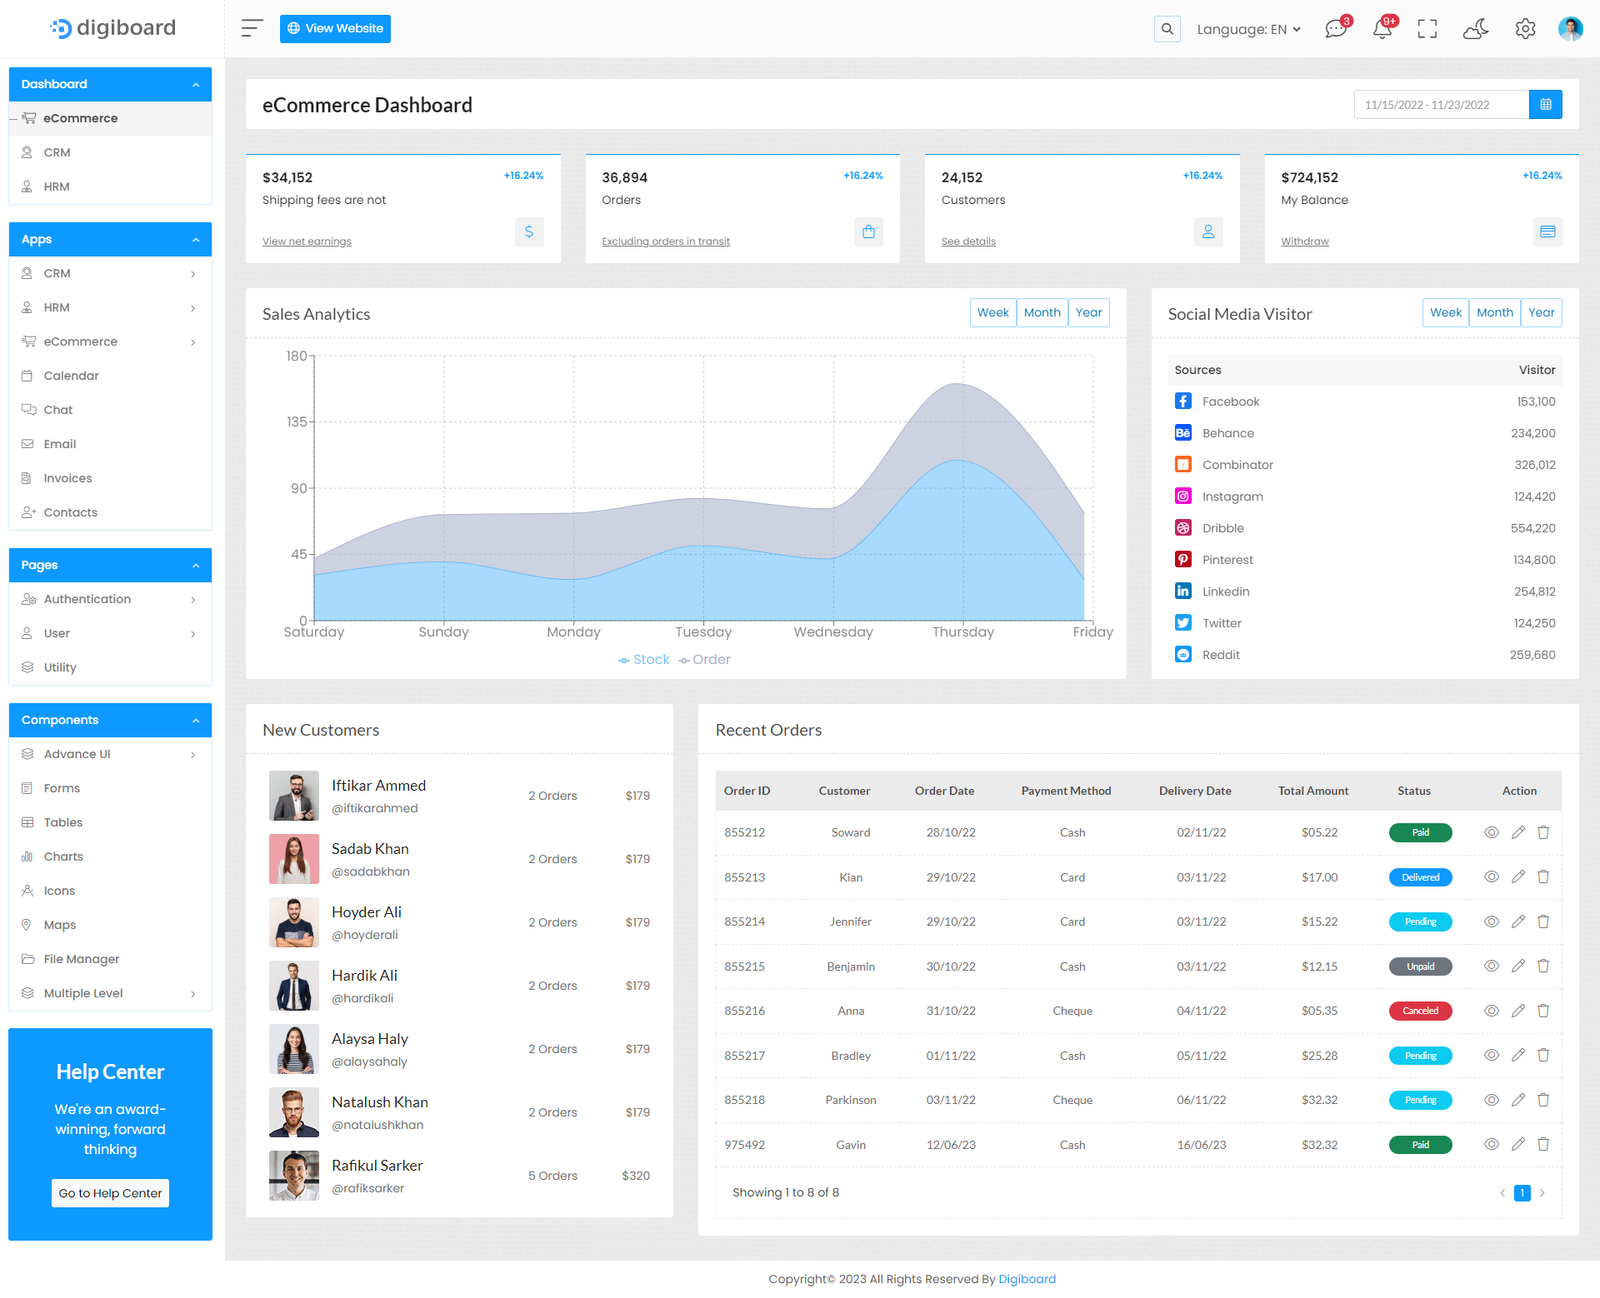Viewport: 1600px width, 1298px height.
Task: Enter fullscreen mode using header icon
Action: pos(1427,29)
